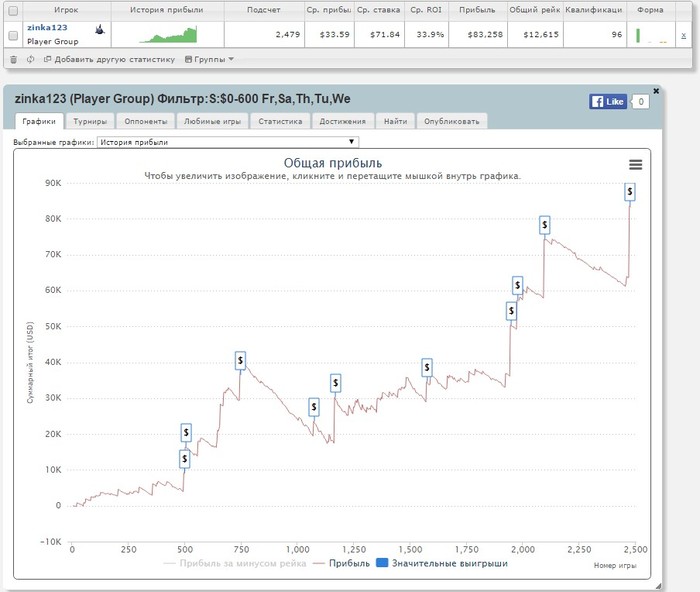Remove row via the x link
The height and width of the screenshot is (592, 700).
coord(683,35)
